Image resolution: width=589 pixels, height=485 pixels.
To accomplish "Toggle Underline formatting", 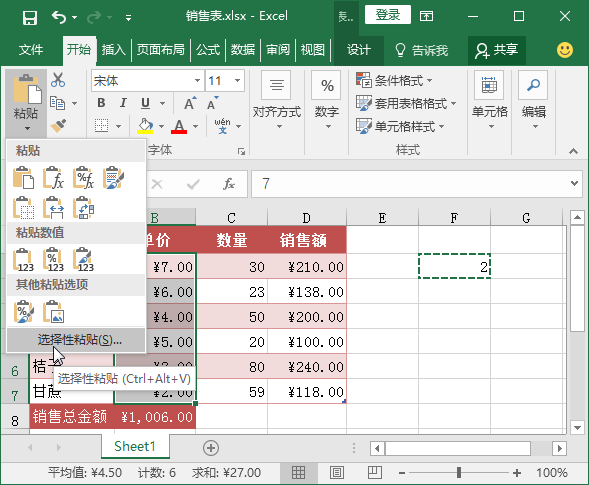I will click(x=145, y=103).
